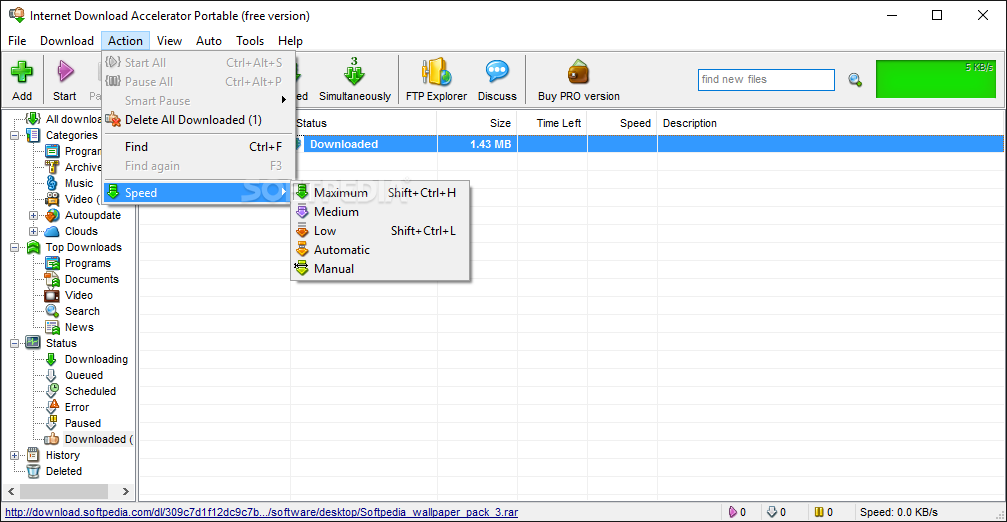Expand the Autoupdate tree node
Image resolution: width=1007 pixels, height=522 pixels.
tap(33, 215)
